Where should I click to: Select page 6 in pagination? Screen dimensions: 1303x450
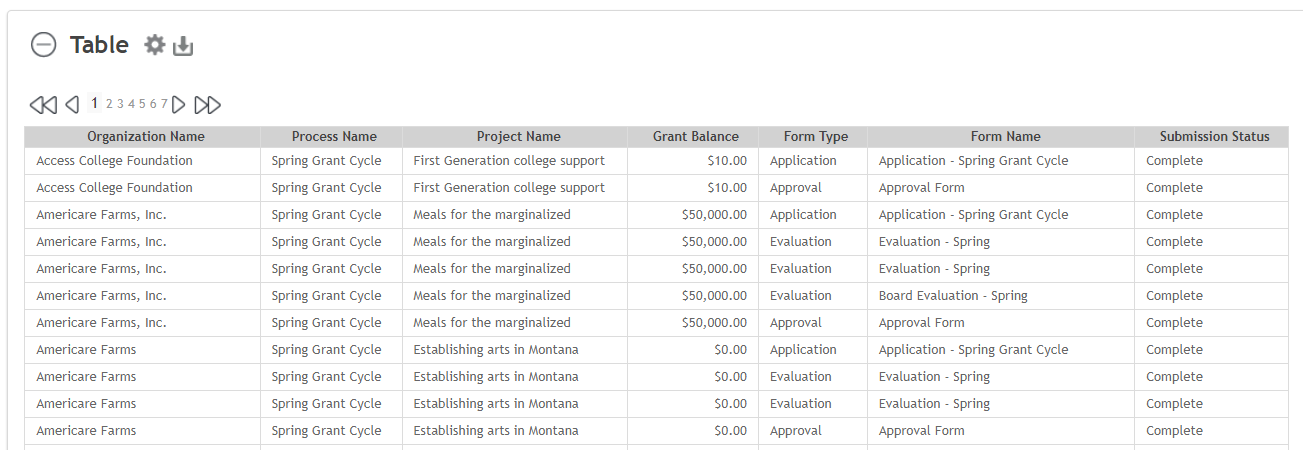pyautogui.click(x=153, y=104)
